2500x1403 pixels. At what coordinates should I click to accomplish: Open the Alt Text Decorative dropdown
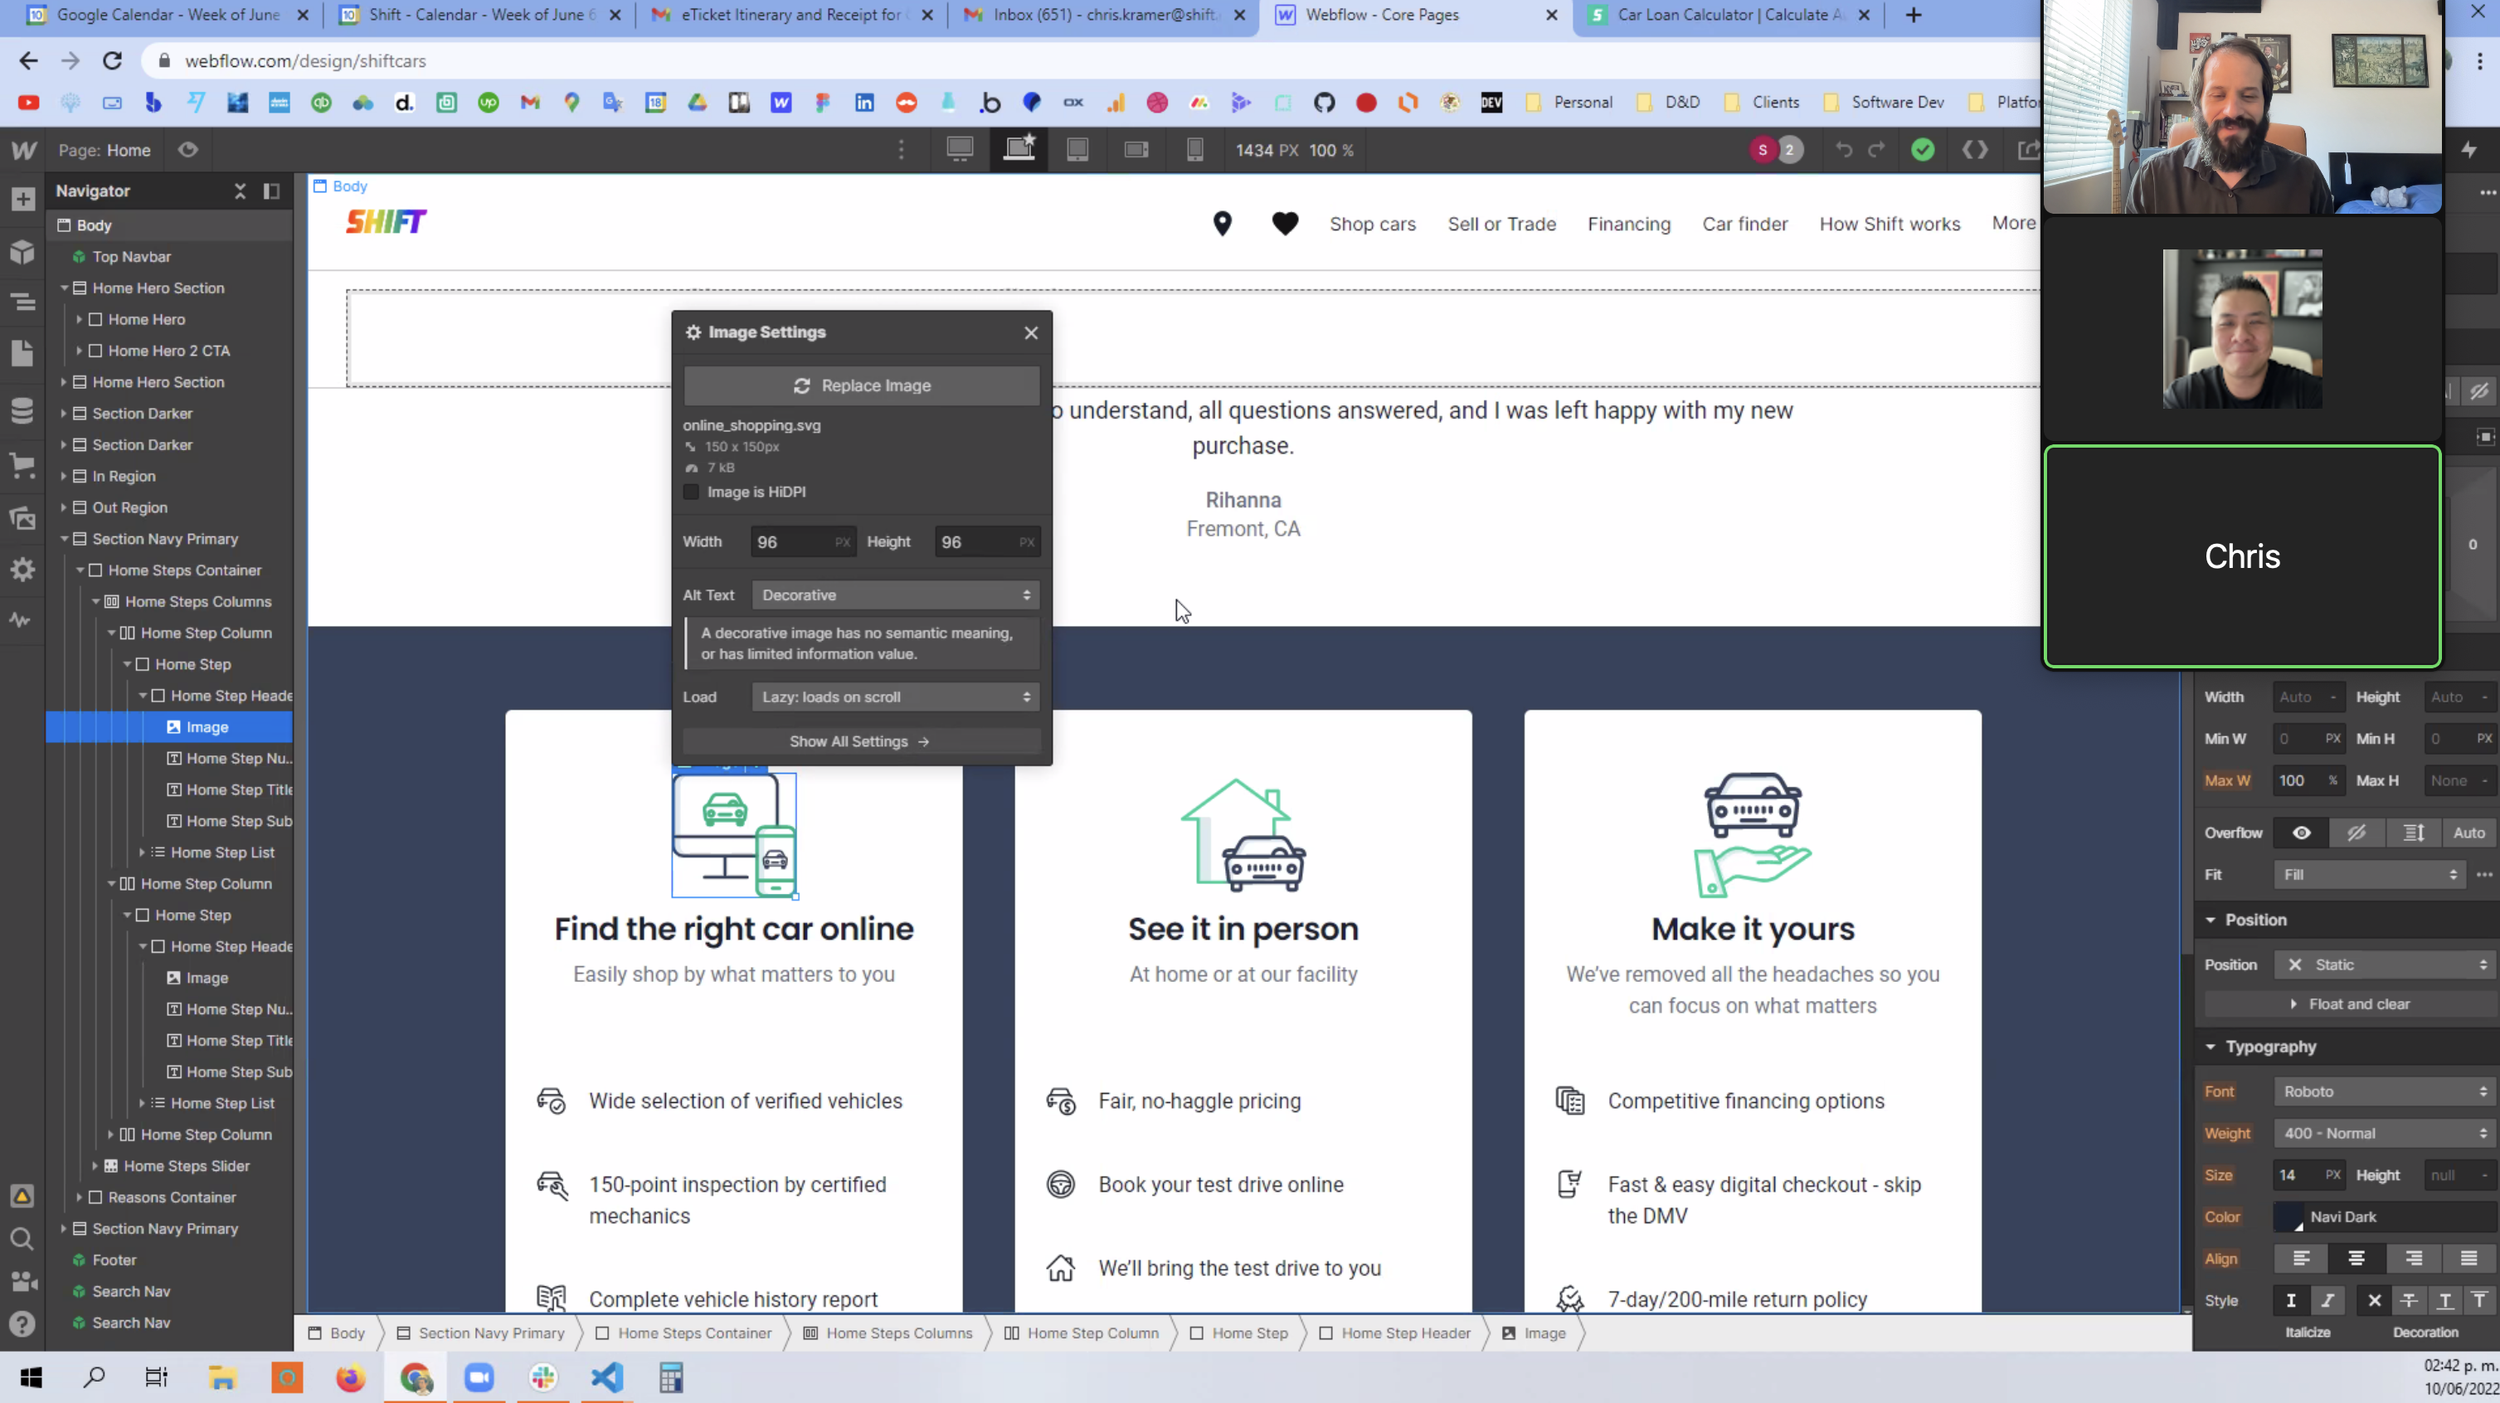click(x=895, y=595)
